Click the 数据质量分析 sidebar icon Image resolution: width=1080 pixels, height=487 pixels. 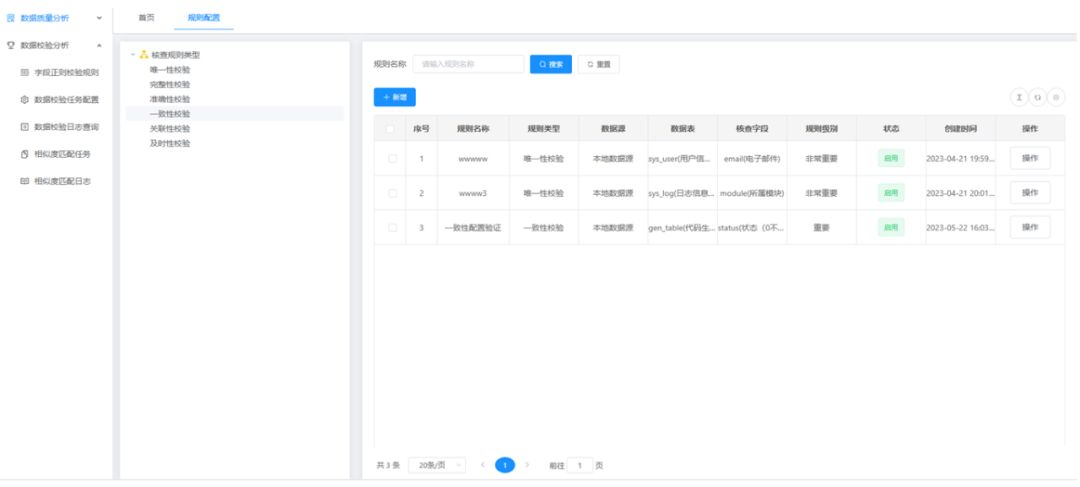point(10,18)
